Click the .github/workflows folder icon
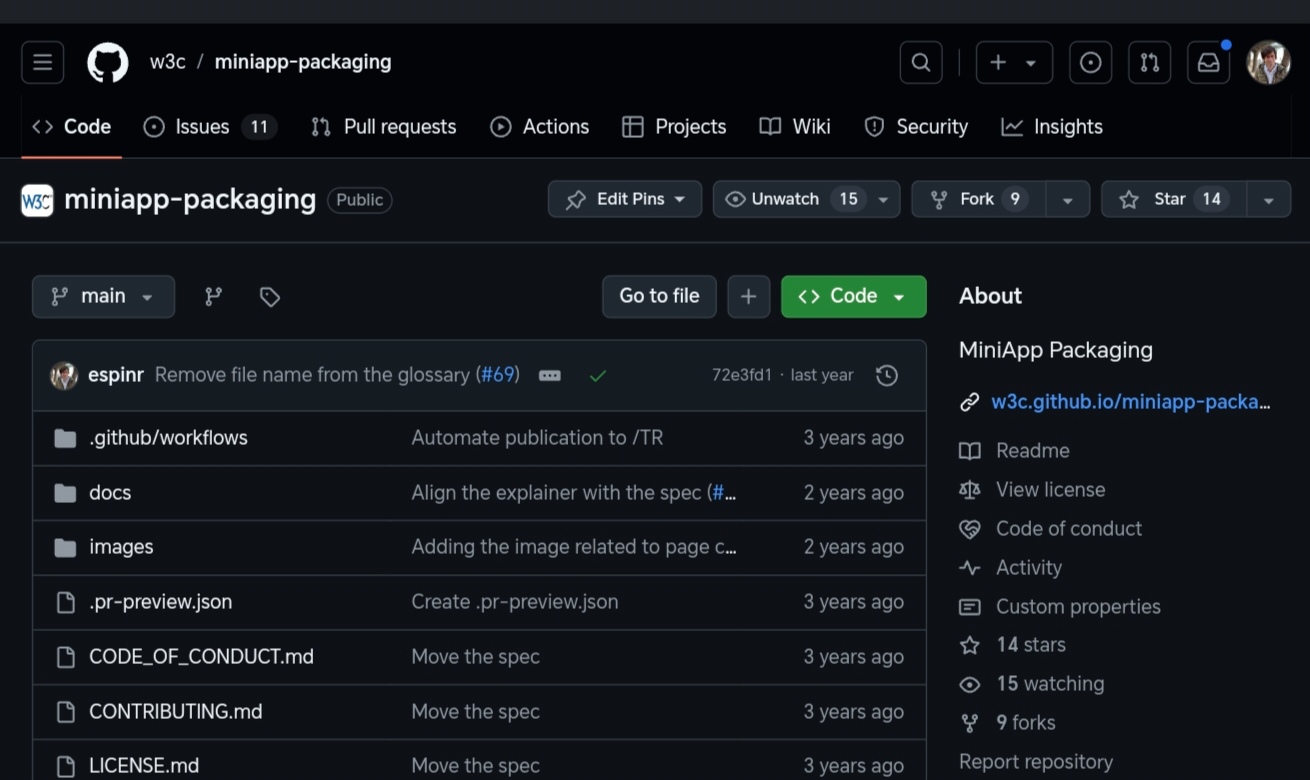Screen dimensions: 1310x780 pos(65,438)
